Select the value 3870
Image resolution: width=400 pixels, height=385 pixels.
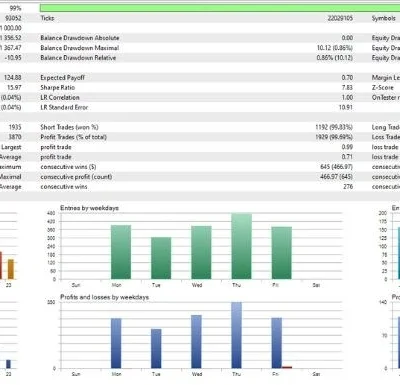tap(15, 137)
